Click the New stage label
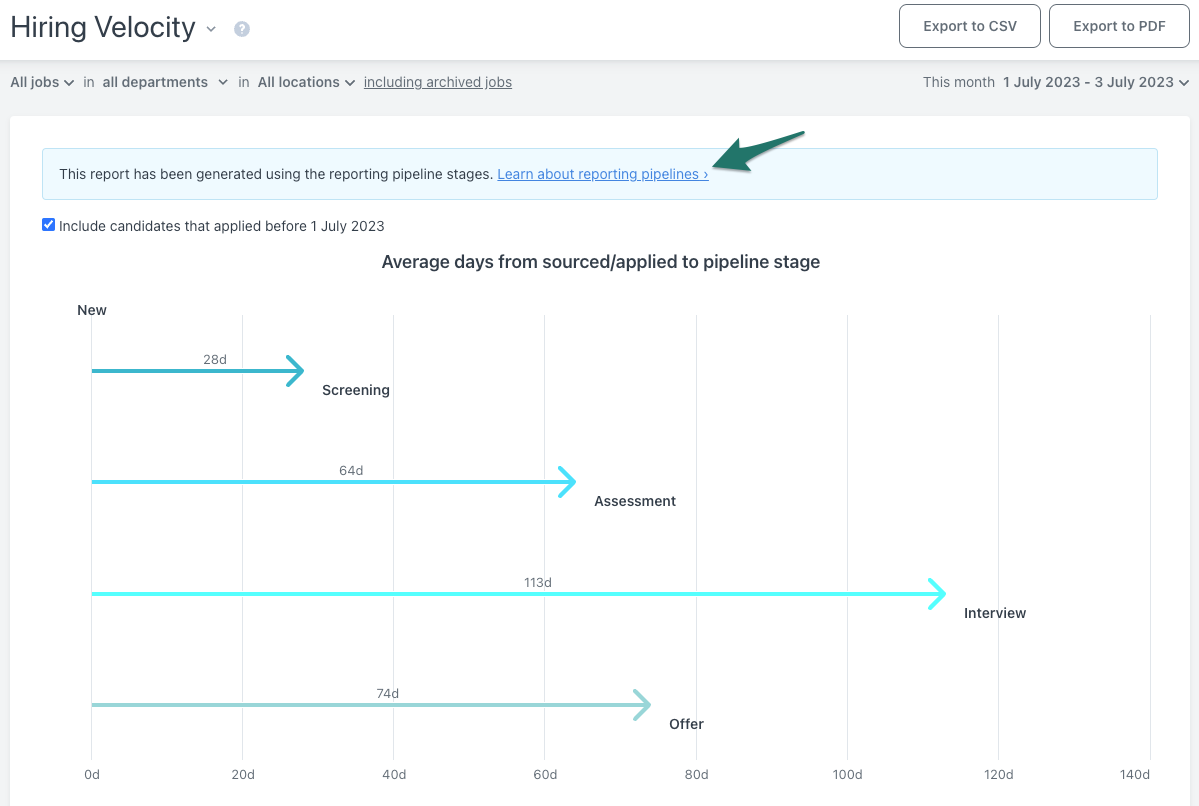The image size is (1199, 806). pyautogui.click(x=92, y=310)
